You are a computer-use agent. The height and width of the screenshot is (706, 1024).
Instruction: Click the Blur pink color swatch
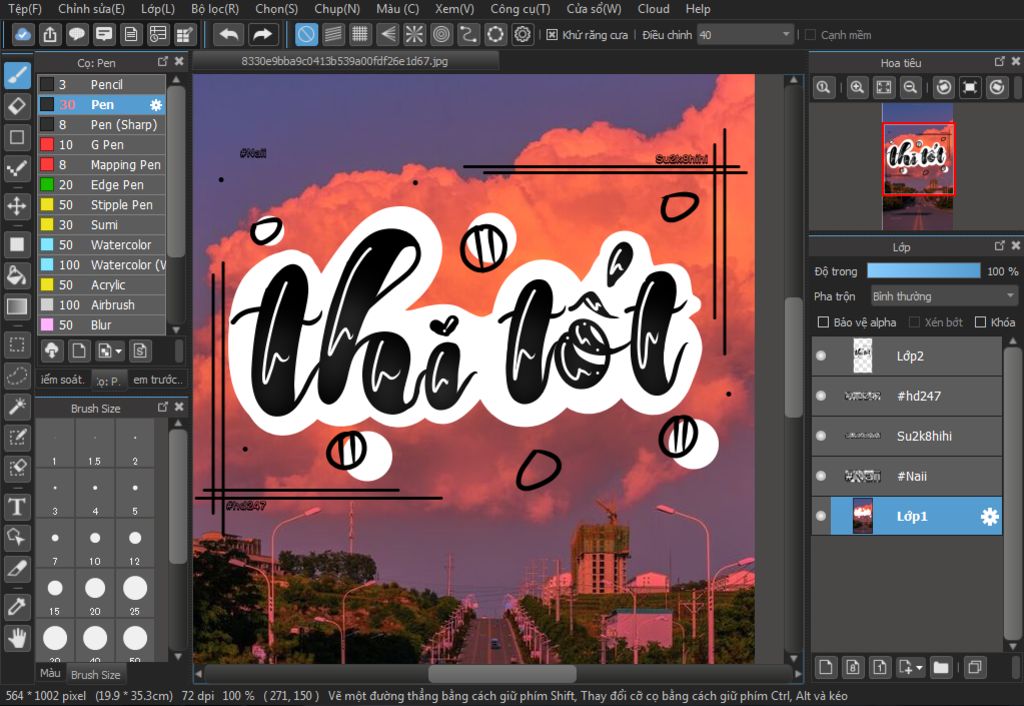pos(47,325)
